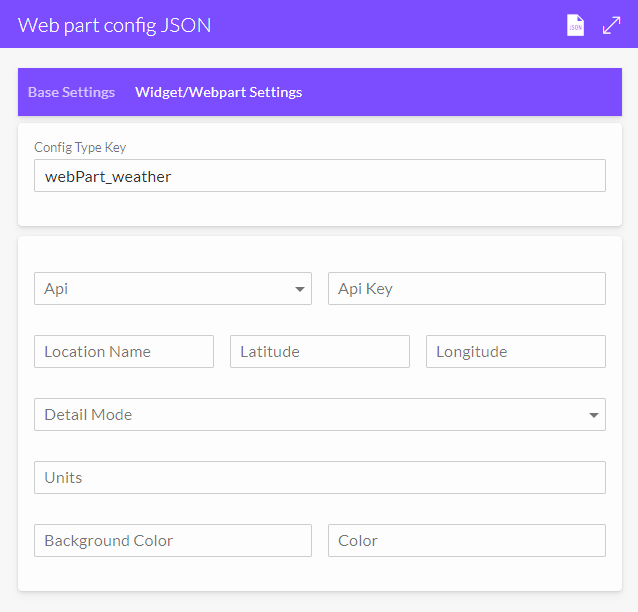
Task: Click the expand fullscreen arrows icon
Action: coord(612,25)
